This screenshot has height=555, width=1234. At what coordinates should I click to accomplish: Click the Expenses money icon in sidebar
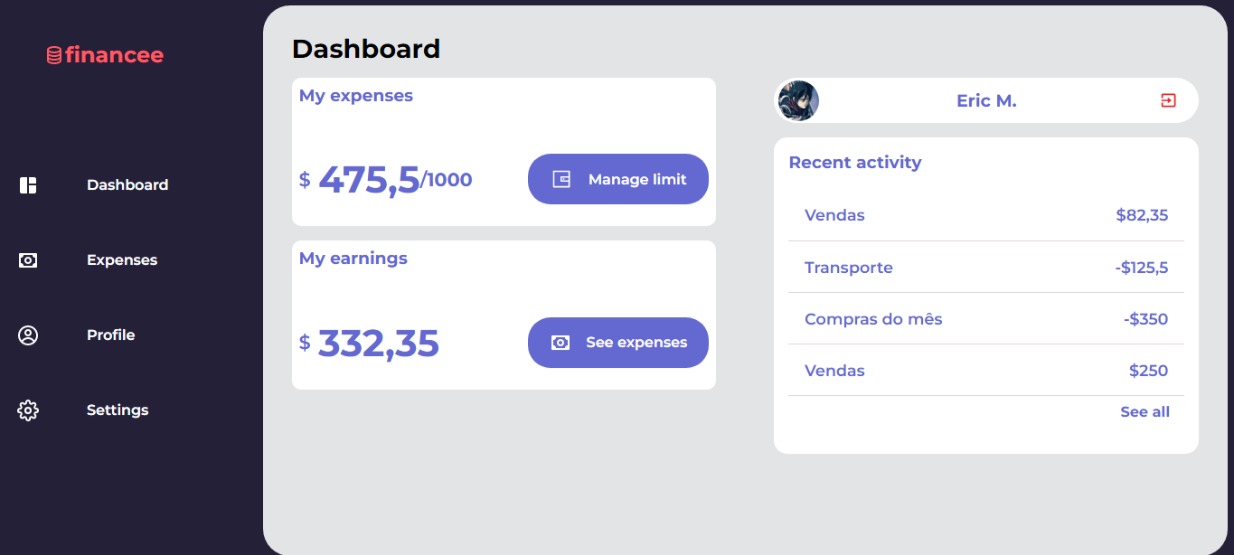[28, 260]
